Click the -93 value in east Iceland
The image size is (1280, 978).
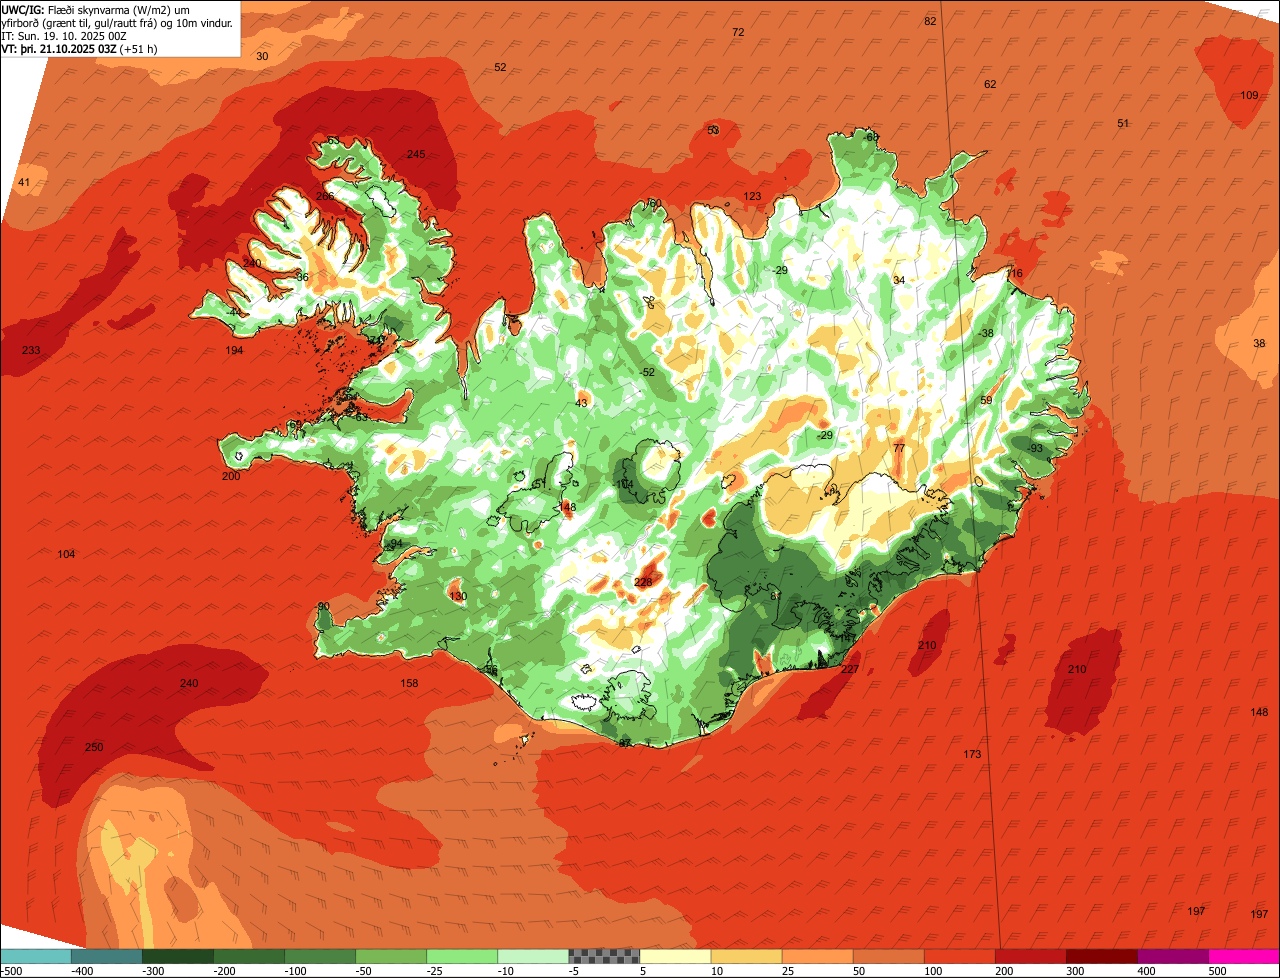pos(1034,448)
